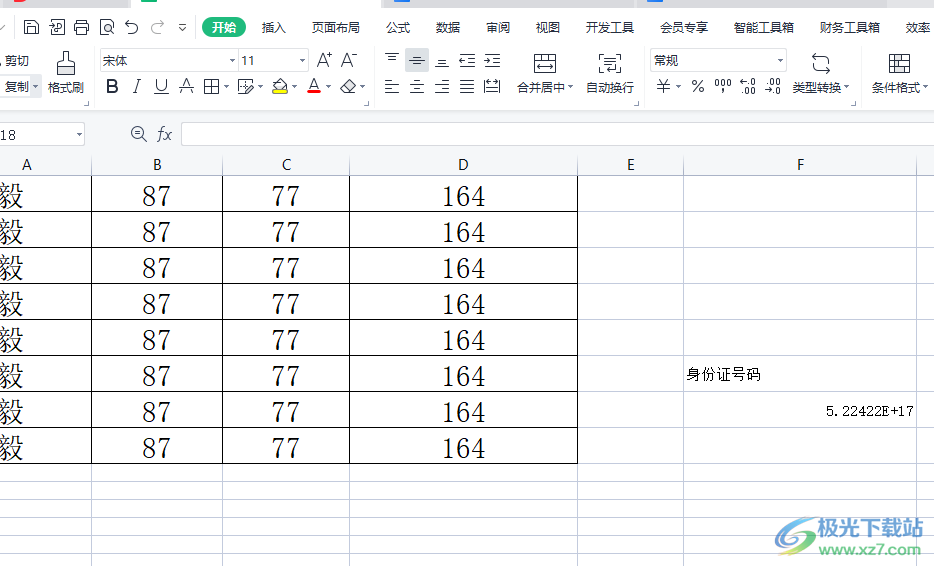This screenshot has width=934, height=566.
Task: Open the borders dropdown arrow
Action: click(227, 87)
